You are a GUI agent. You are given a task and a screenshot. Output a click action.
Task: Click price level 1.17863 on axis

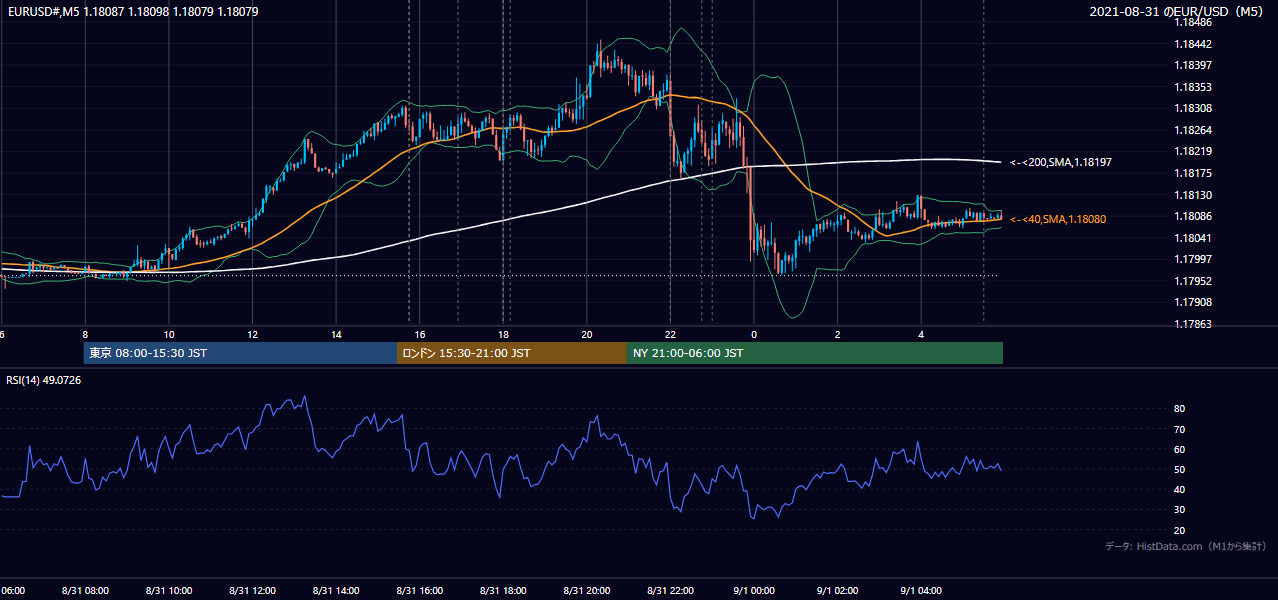click(x=1192, y=324)
